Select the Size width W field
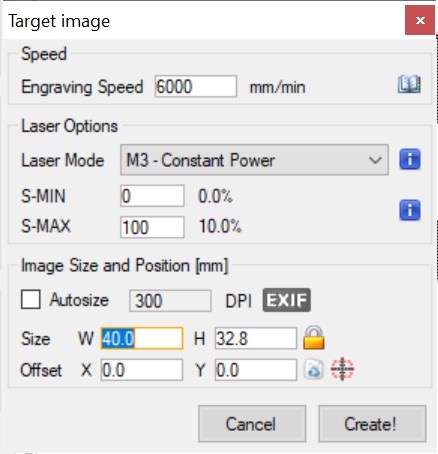Screen dimensions: 438x454 click(142, 338)
